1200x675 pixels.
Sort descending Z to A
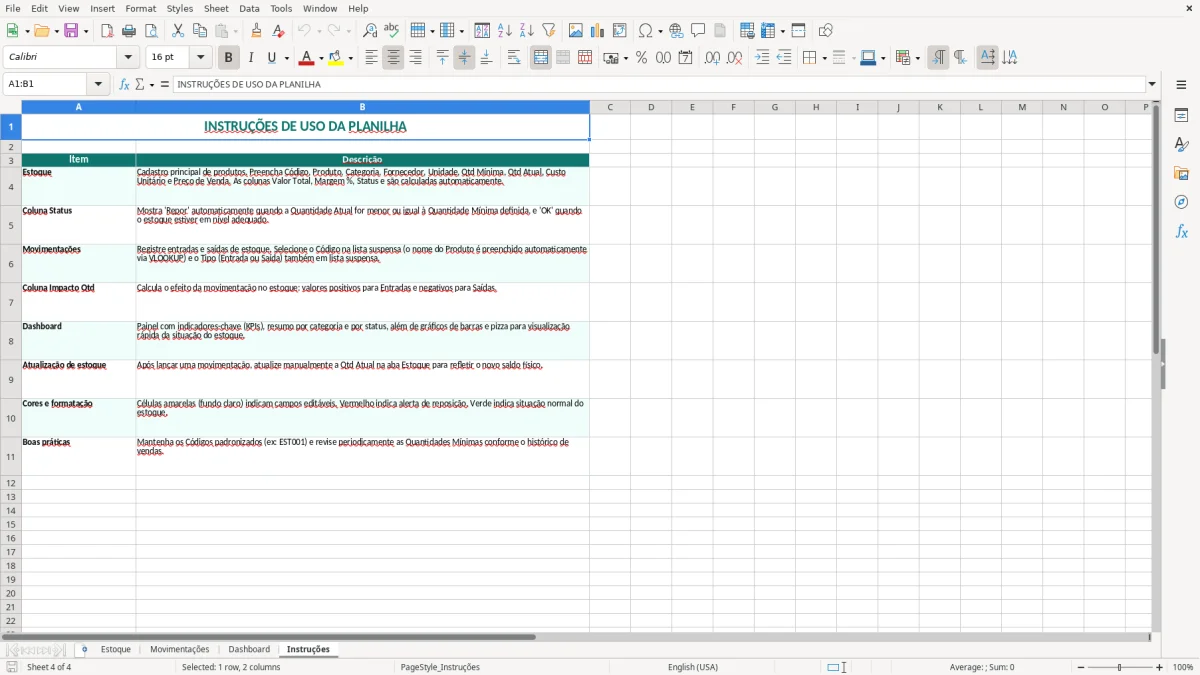tap(527, 31)
